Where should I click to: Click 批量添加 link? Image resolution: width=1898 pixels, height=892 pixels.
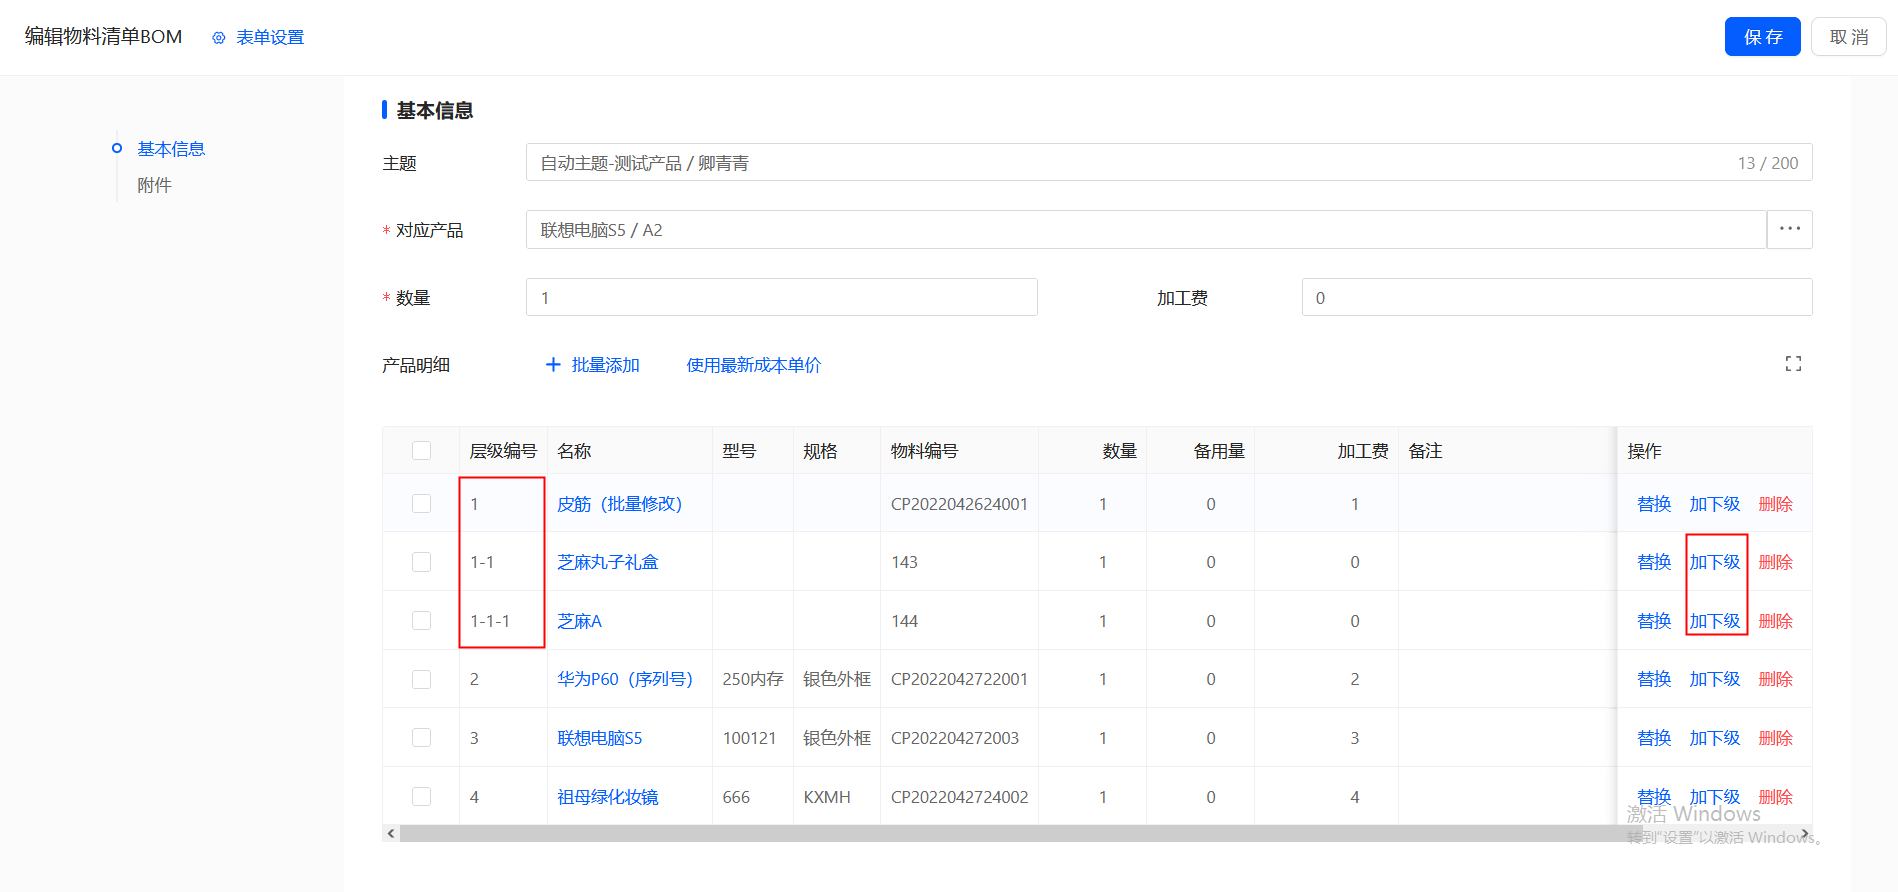point(605,365)
